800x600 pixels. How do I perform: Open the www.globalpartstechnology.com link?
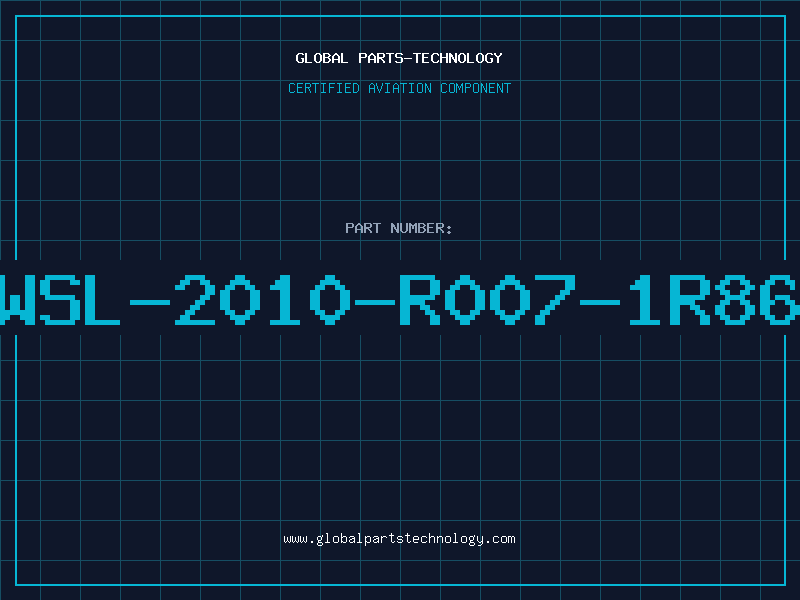point(399,539)
